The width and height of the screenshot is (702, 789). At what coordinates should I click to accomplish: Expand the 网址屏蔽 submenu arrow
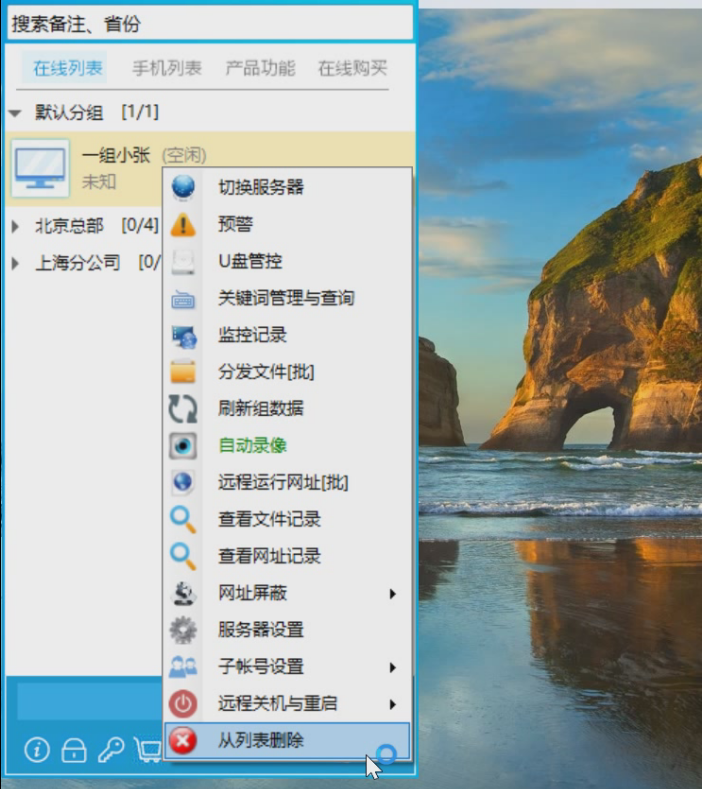coord(393,594)
